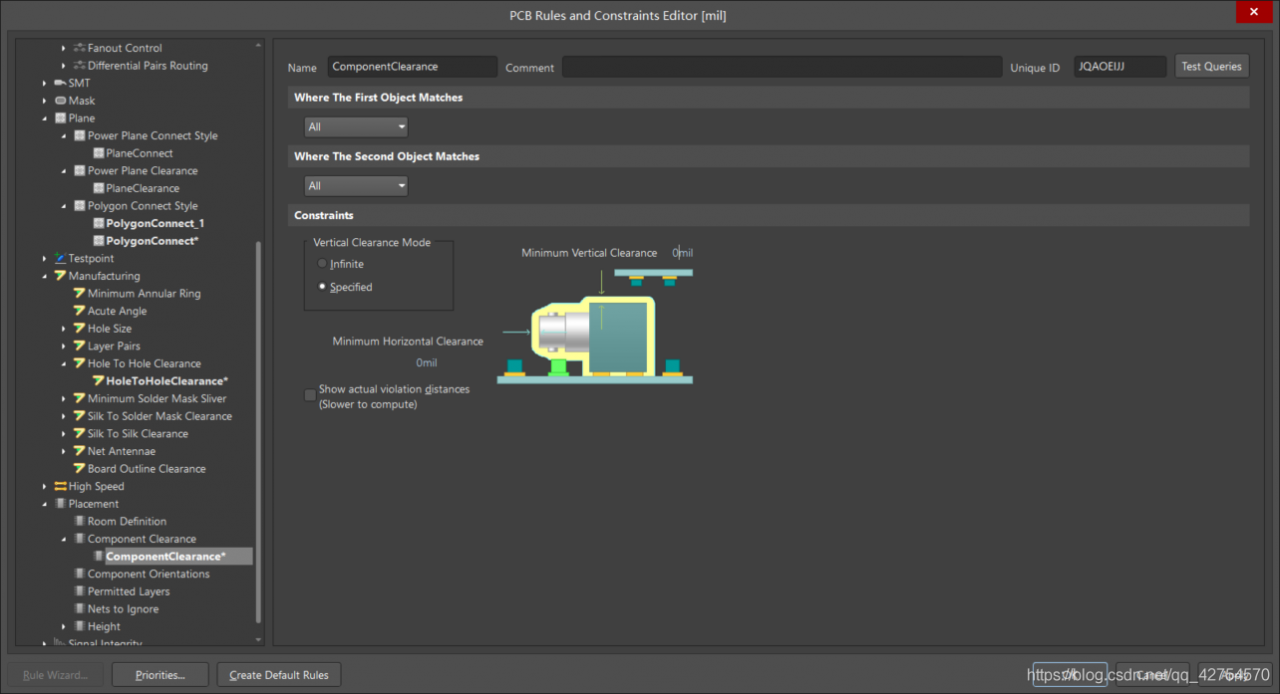
Task: Click the Room Definition rule icon
Action: 79,521
